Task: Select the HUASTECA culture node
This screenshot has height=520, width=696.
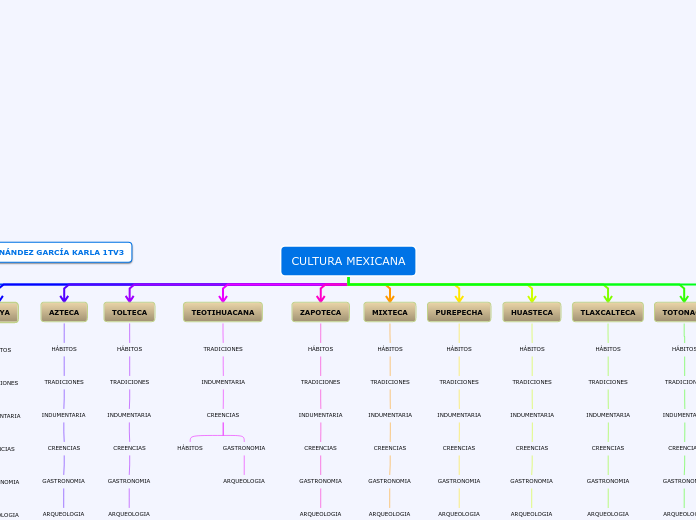Action: 532,312
